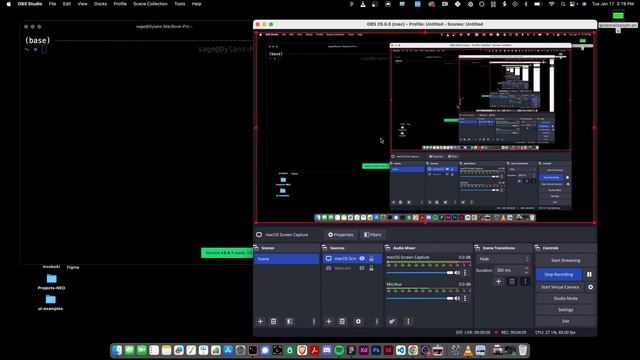The height and width of the screenshot is (360, 640).
Task: Add a new scene with the plus icon
Action: [260, 321]
